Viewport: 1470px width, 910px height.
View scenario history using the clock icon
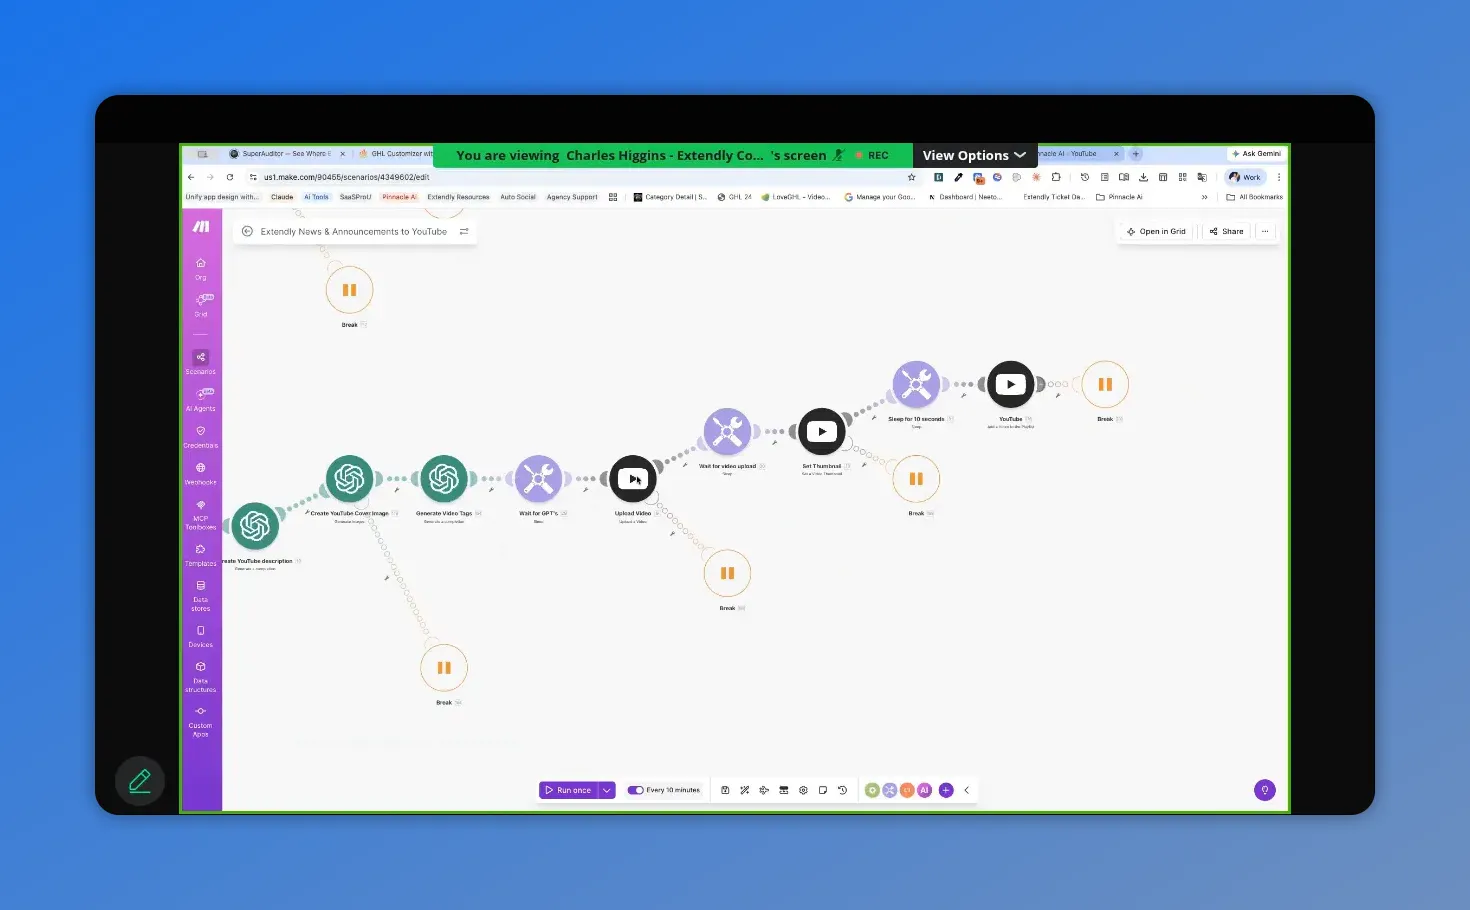pyautogui.click(x=843, y=789)
